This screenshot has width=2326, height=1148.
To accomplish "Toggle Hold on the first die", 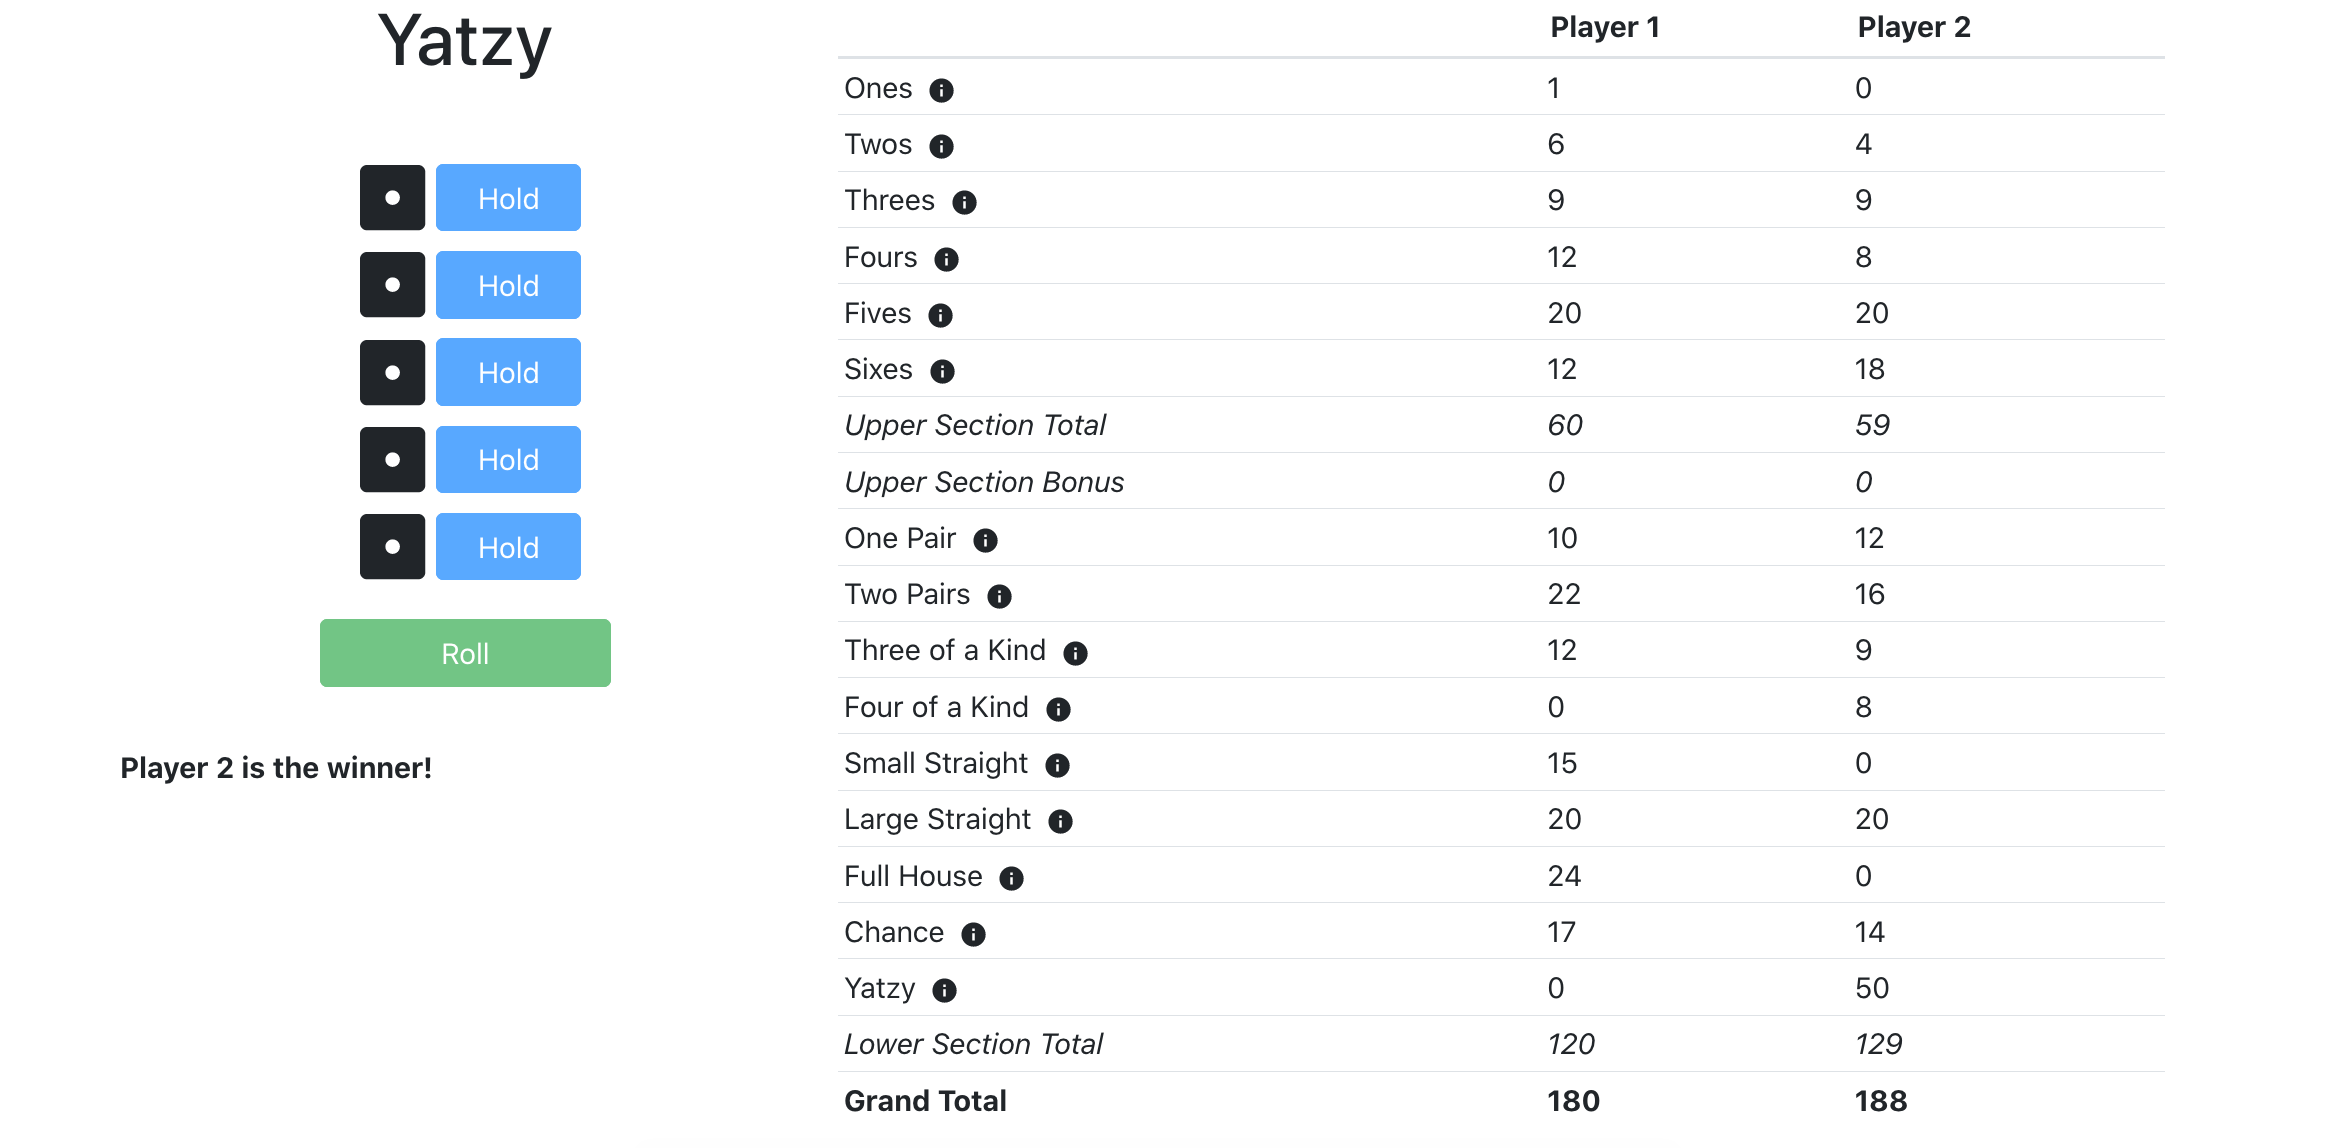I will pyautogui.click(x=508, y=198).
